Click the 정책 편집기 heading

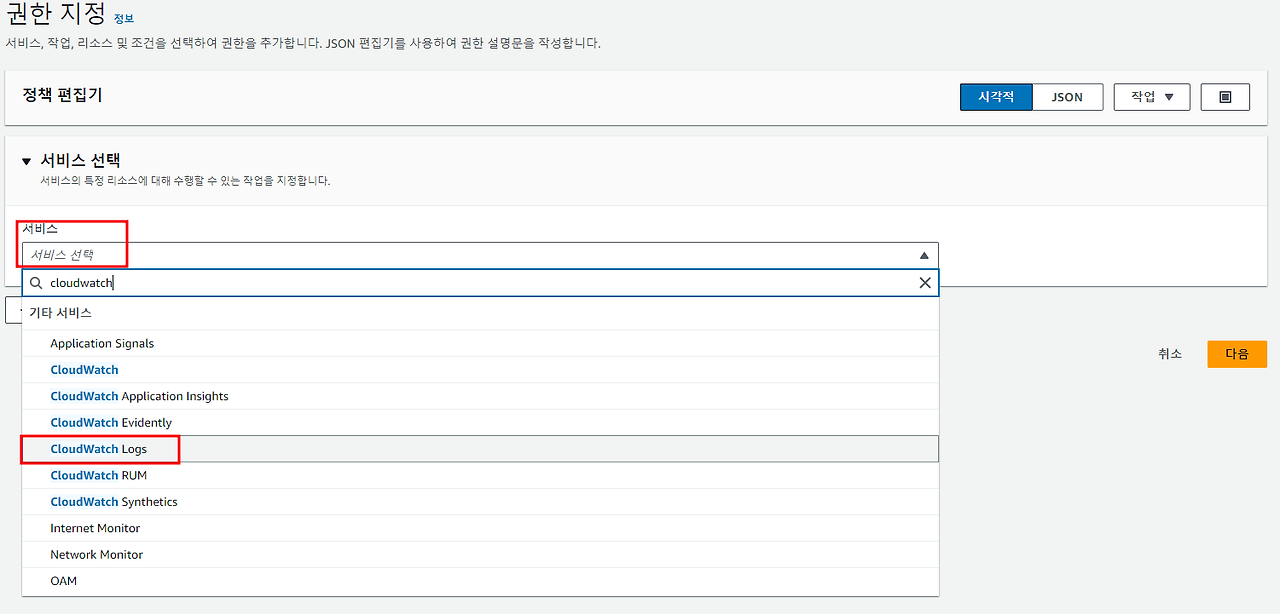62,95
